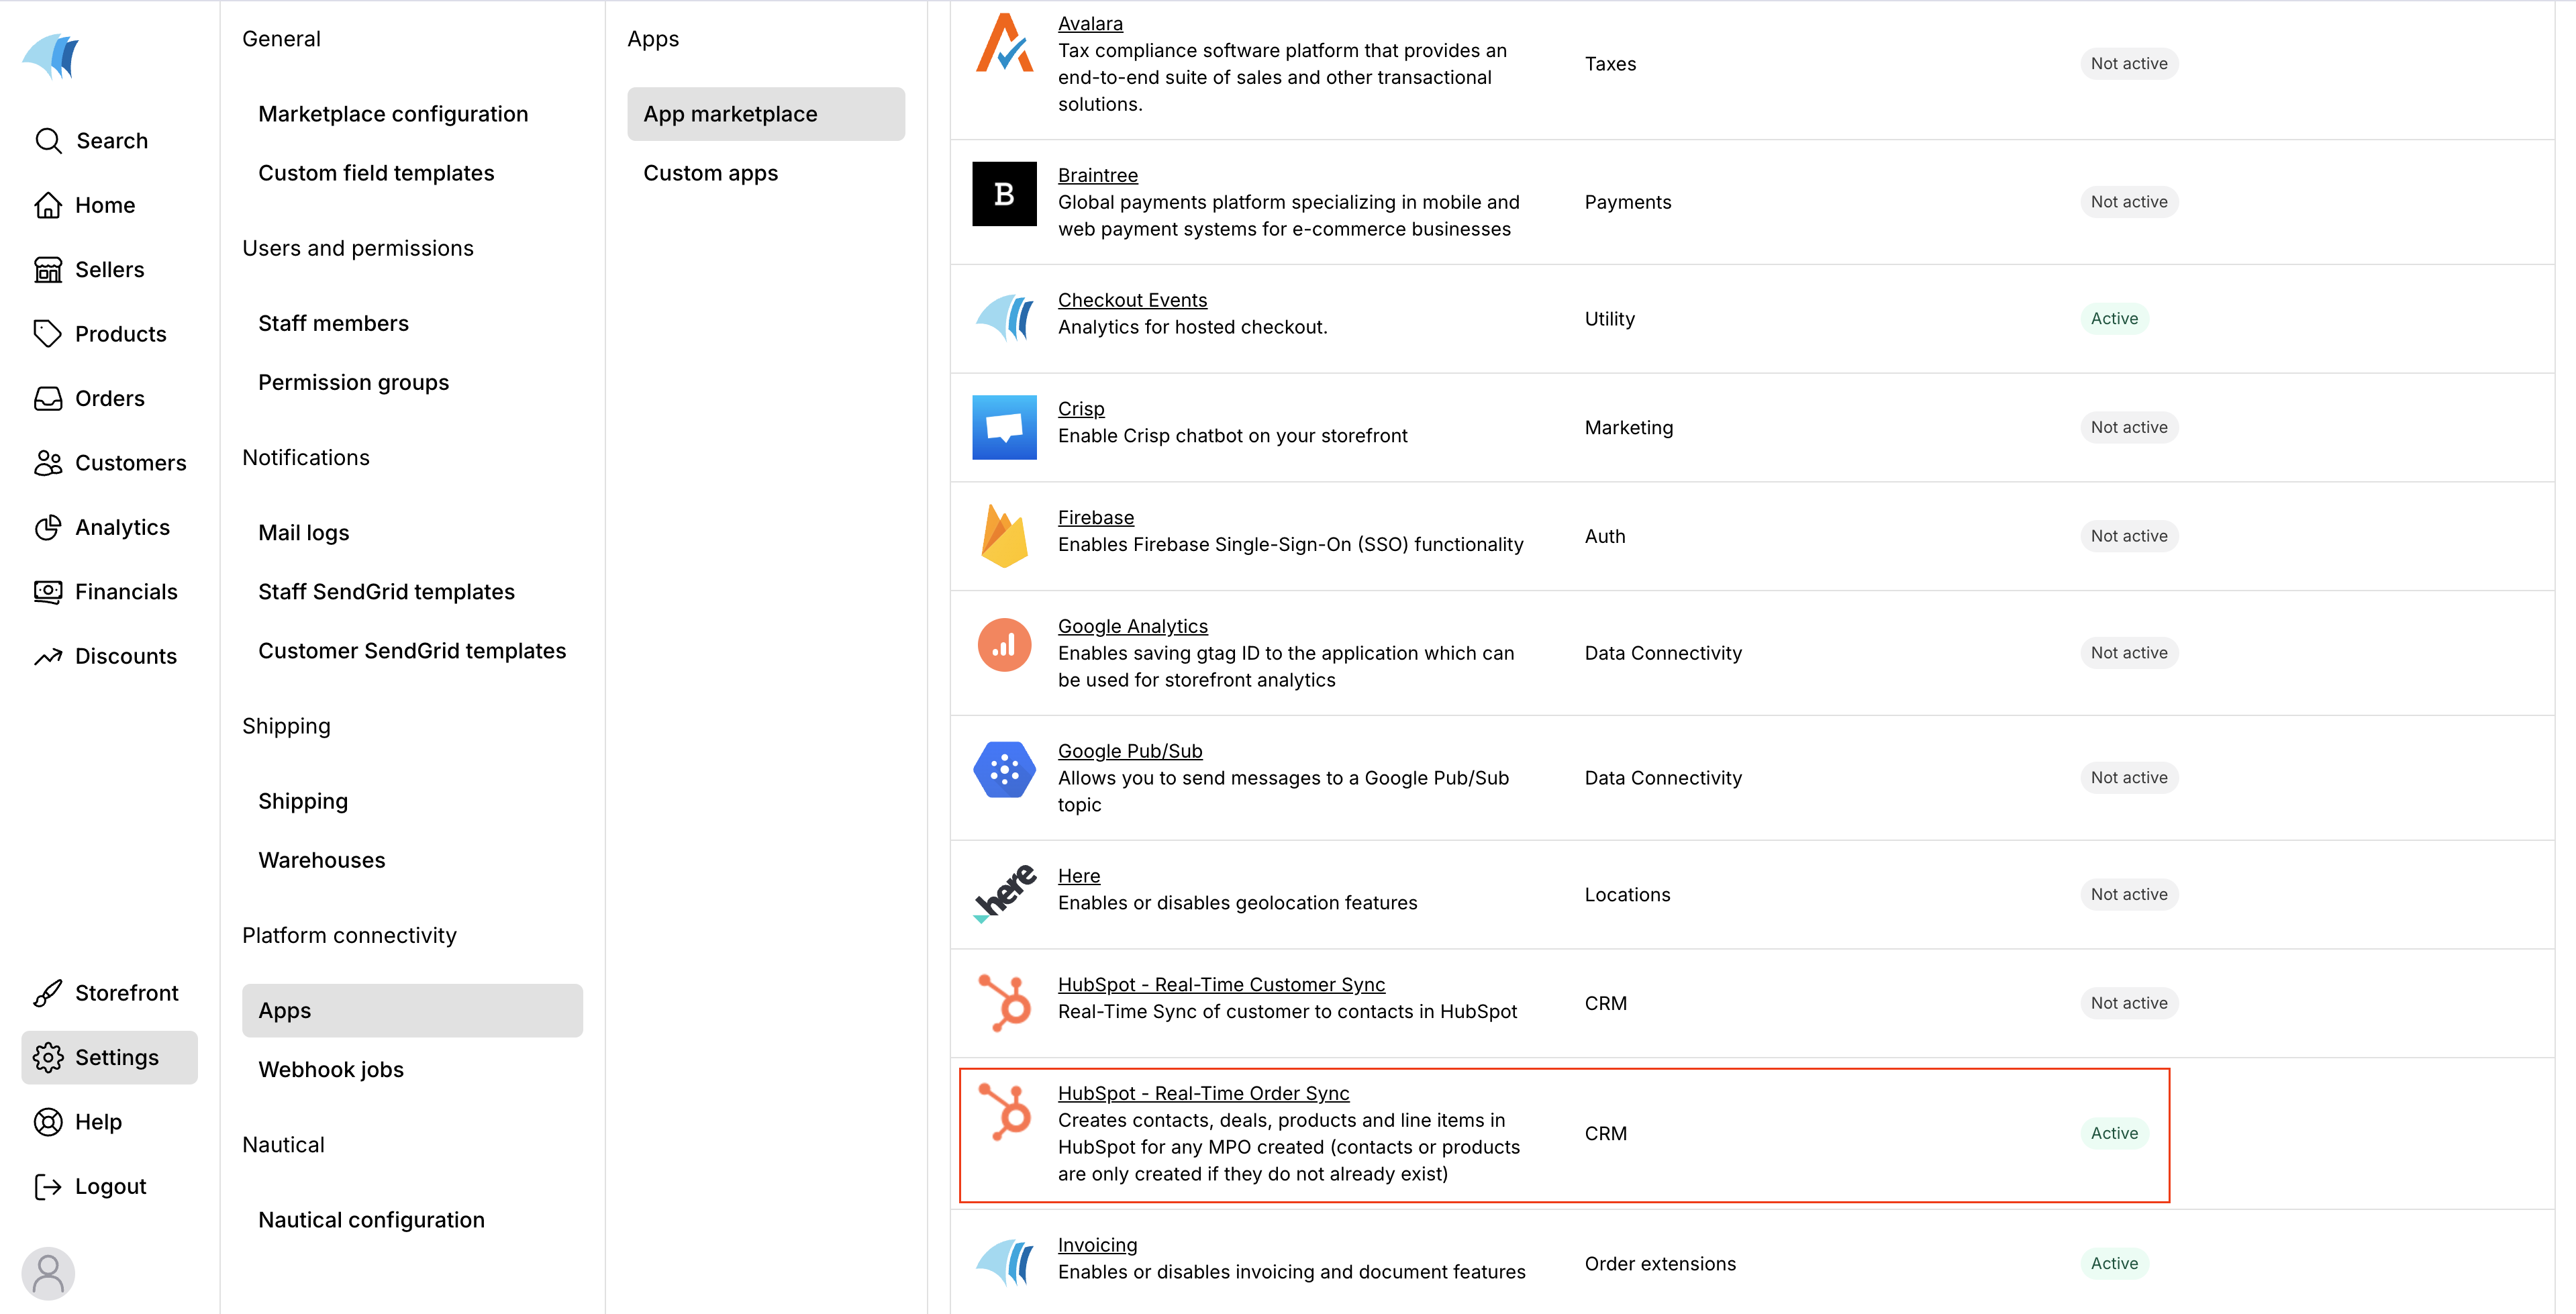Viewport: 2576px width, 1314px height.
Task: Open Marketplace configuration settings
Action: (393, 114)
